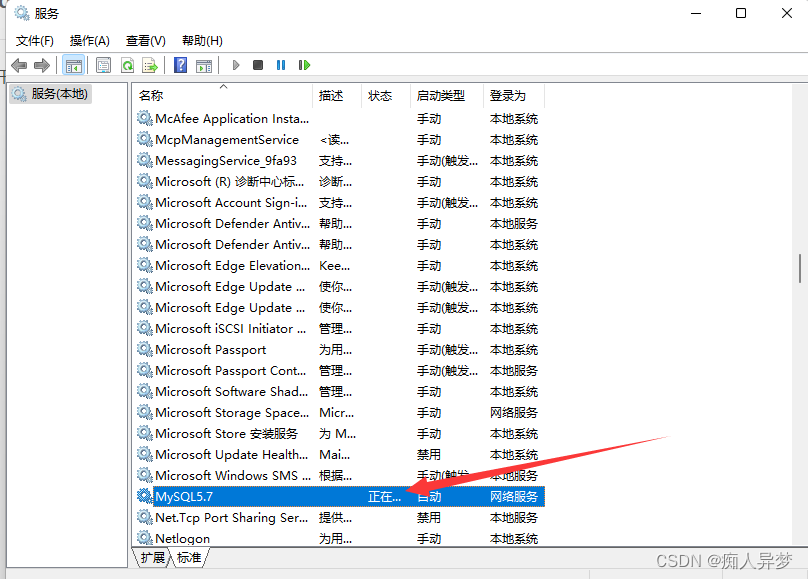Screen dimensions: 808x579
Task: Select the Netlogon service row
Action: [x=340, y=539]
